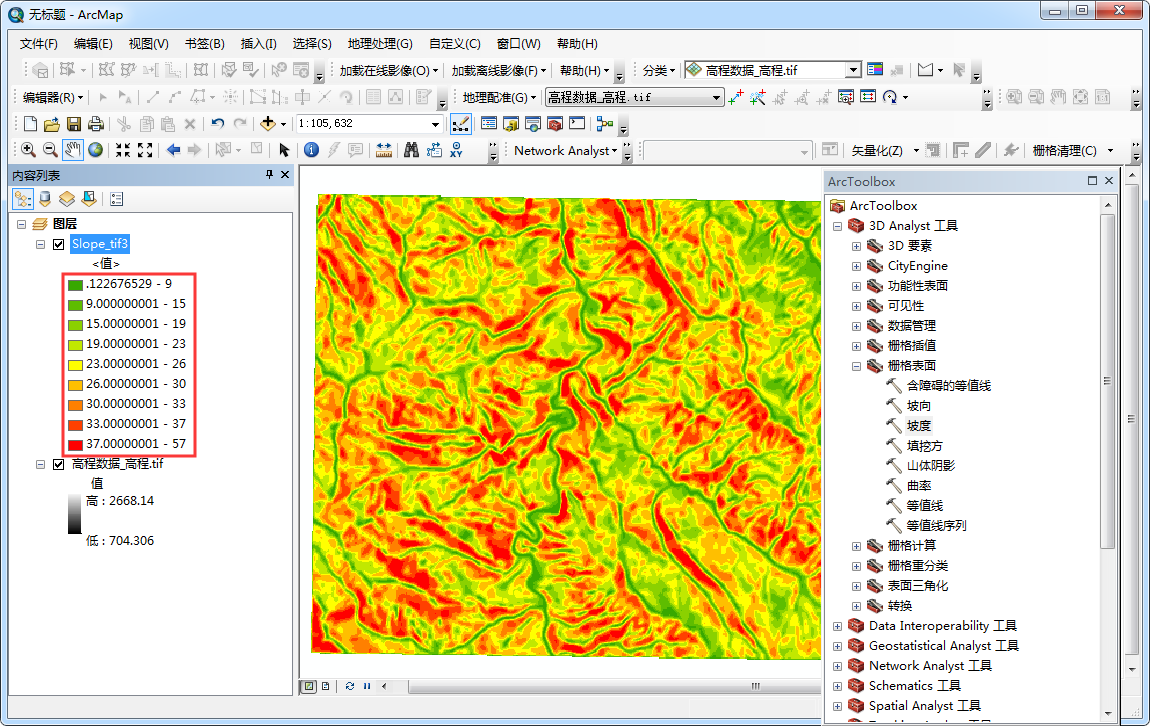
Task: Click the 加载离线影像(F) button
Action: click(499, 70)
